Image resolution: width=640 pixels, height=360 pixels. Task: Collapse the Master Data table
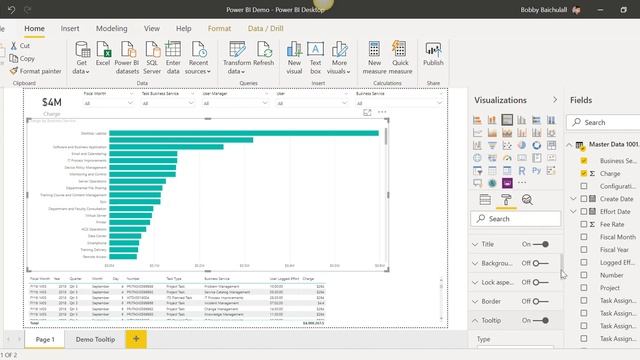click(x=569, y=144)
